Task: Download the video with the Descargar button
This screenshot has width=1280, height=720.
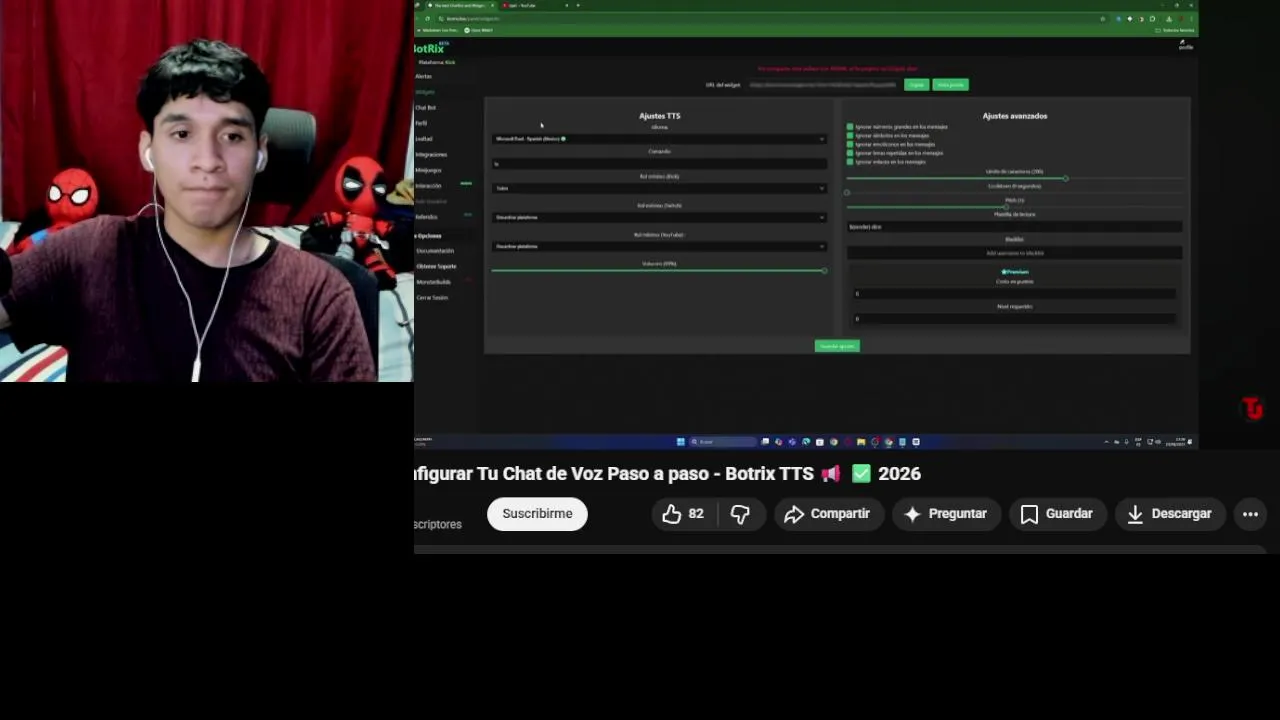Action: 1169,514
